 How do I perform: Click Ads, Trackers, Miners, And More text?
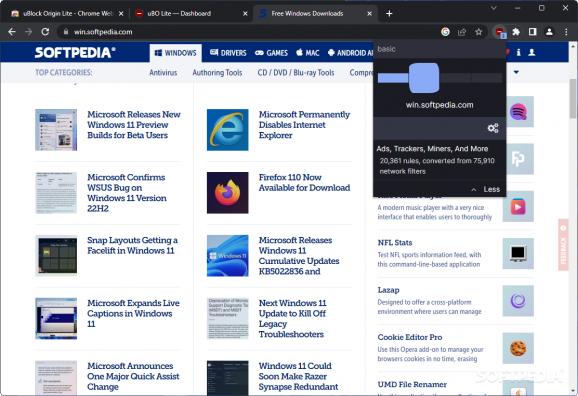[x=432, y=149]
